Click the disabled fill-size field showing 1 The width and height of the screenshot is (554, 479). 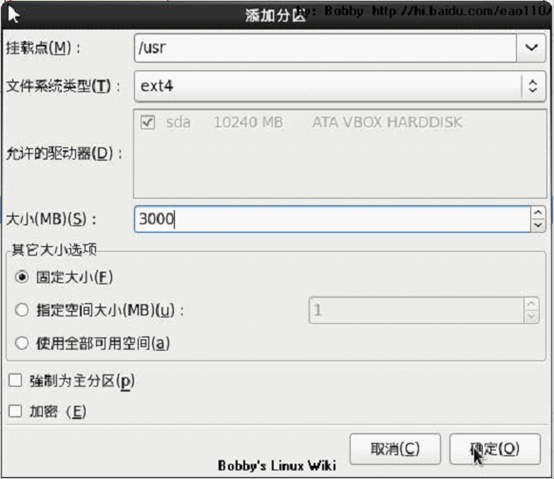(x=416, y=310)
